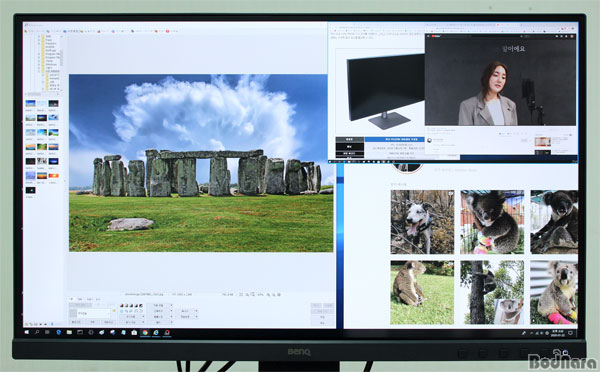Launch File Explorer from the taskbar

69,333
